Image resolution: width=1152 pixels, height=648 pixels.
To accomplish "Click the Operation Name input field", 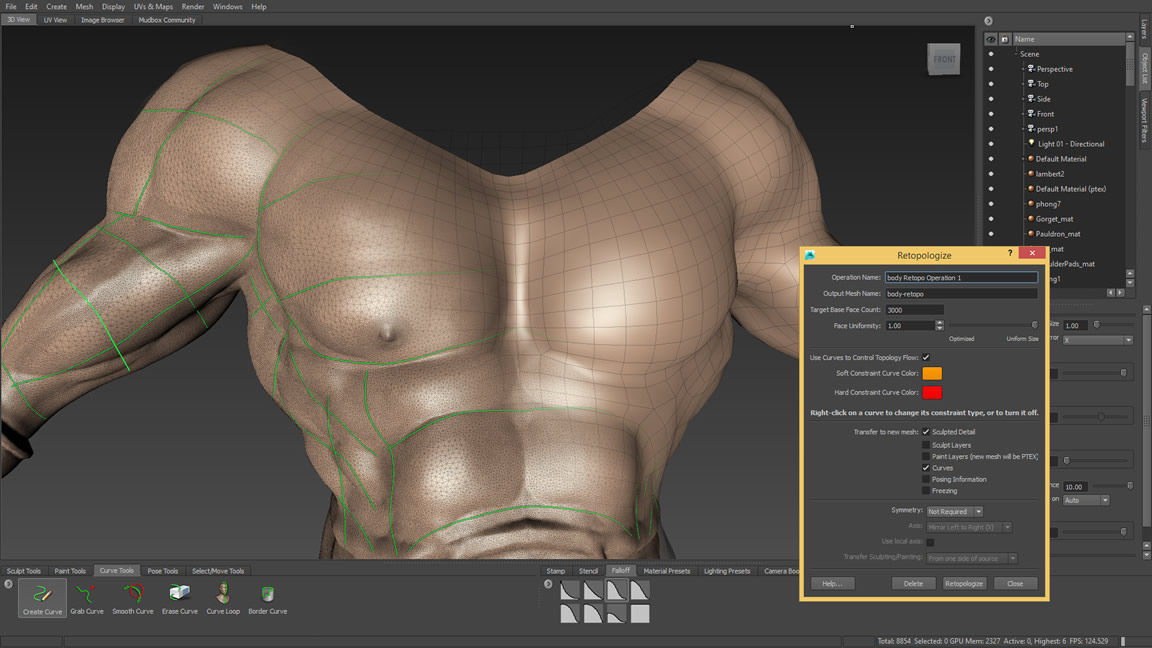I will [960, 277].
